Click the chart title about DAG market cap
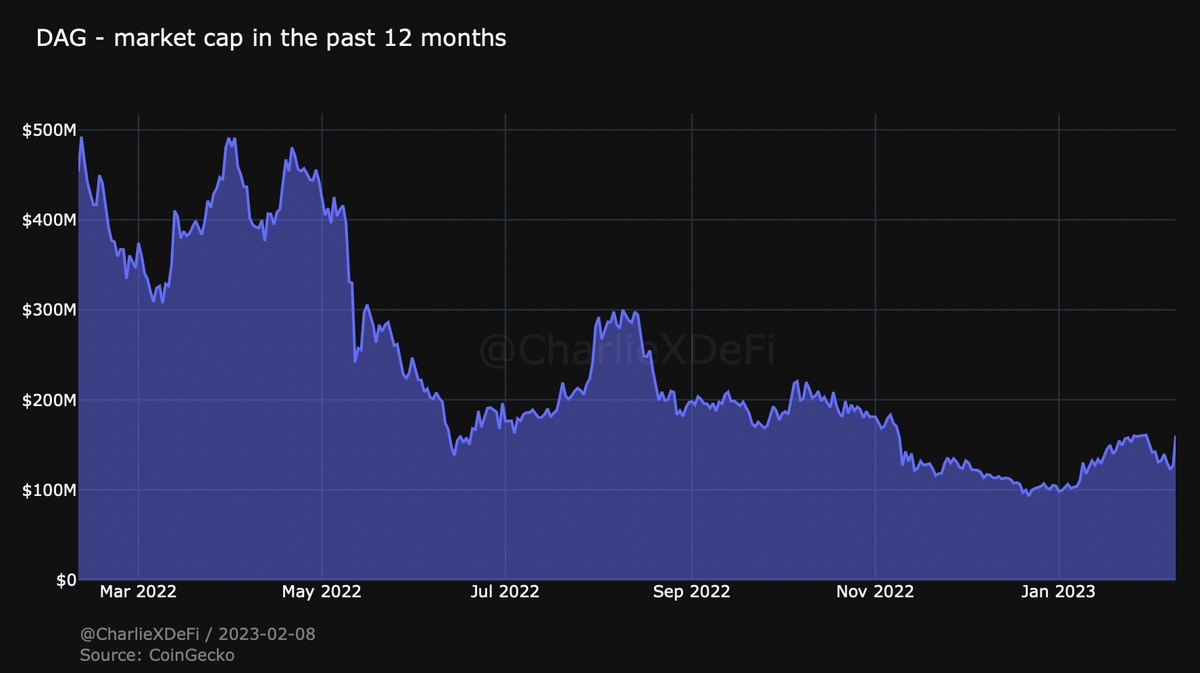The image size is (1200, 673). coord(271,39)
